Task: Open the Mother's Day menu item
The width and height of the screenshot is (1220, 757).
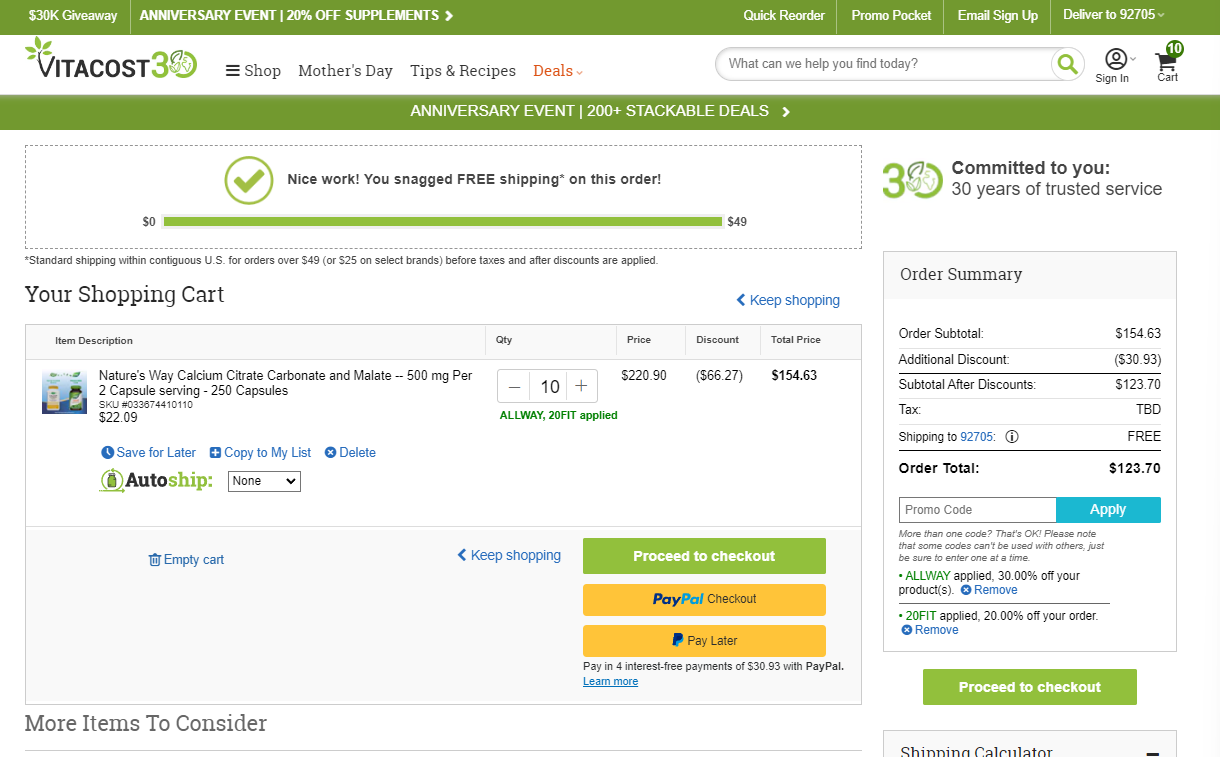Action: point(345,71)
